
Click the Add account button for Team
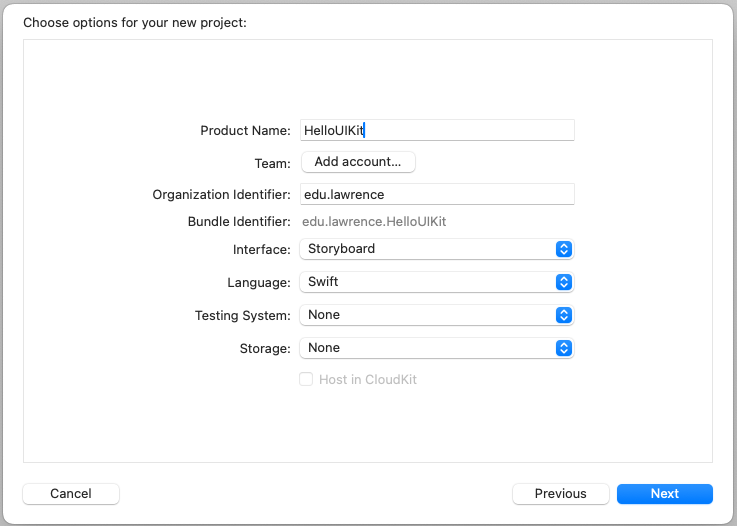click(x=358, y=162)
